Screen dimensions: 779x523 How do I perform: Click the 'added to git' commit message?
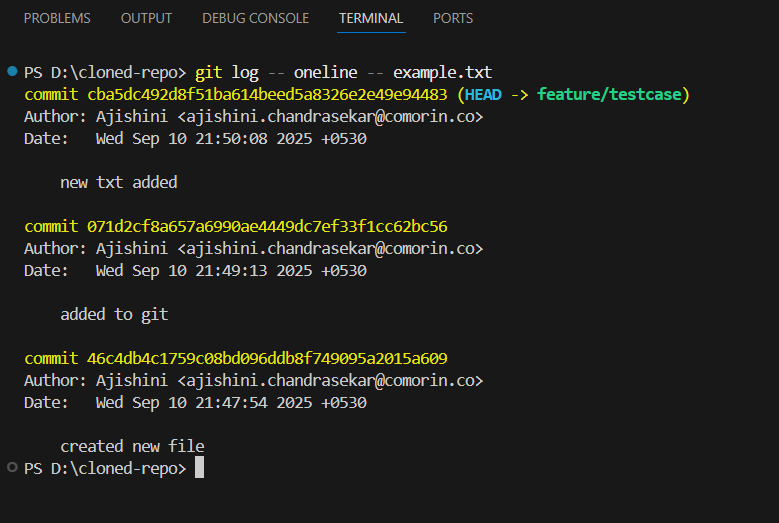(114, 314)
